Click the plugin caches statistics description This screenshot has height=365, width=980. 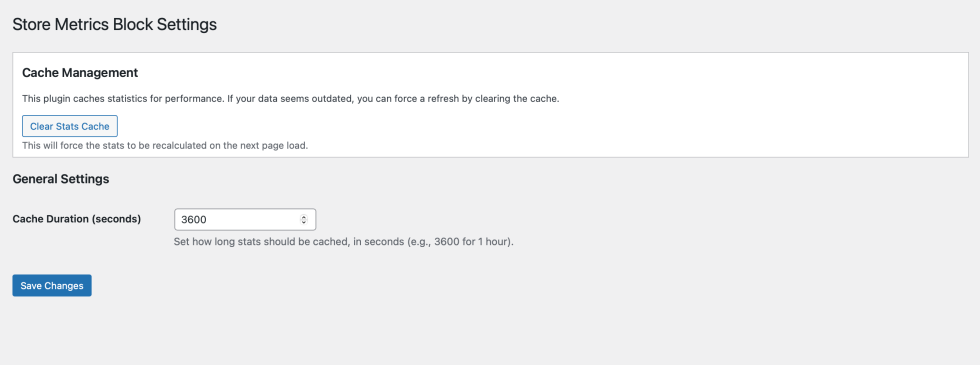[290, 99]
